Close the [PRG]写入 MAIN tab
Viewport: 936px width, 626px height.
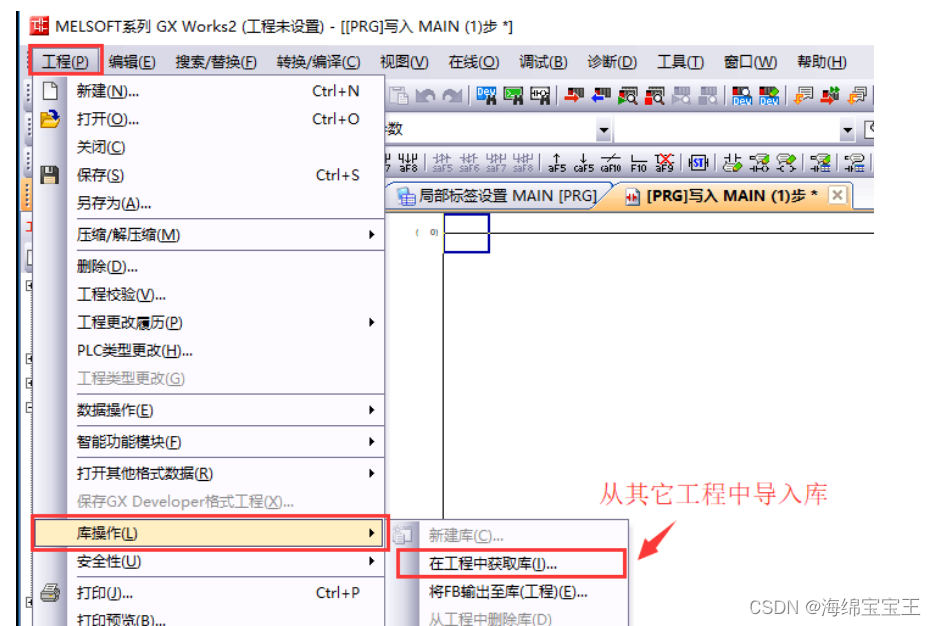838,195
